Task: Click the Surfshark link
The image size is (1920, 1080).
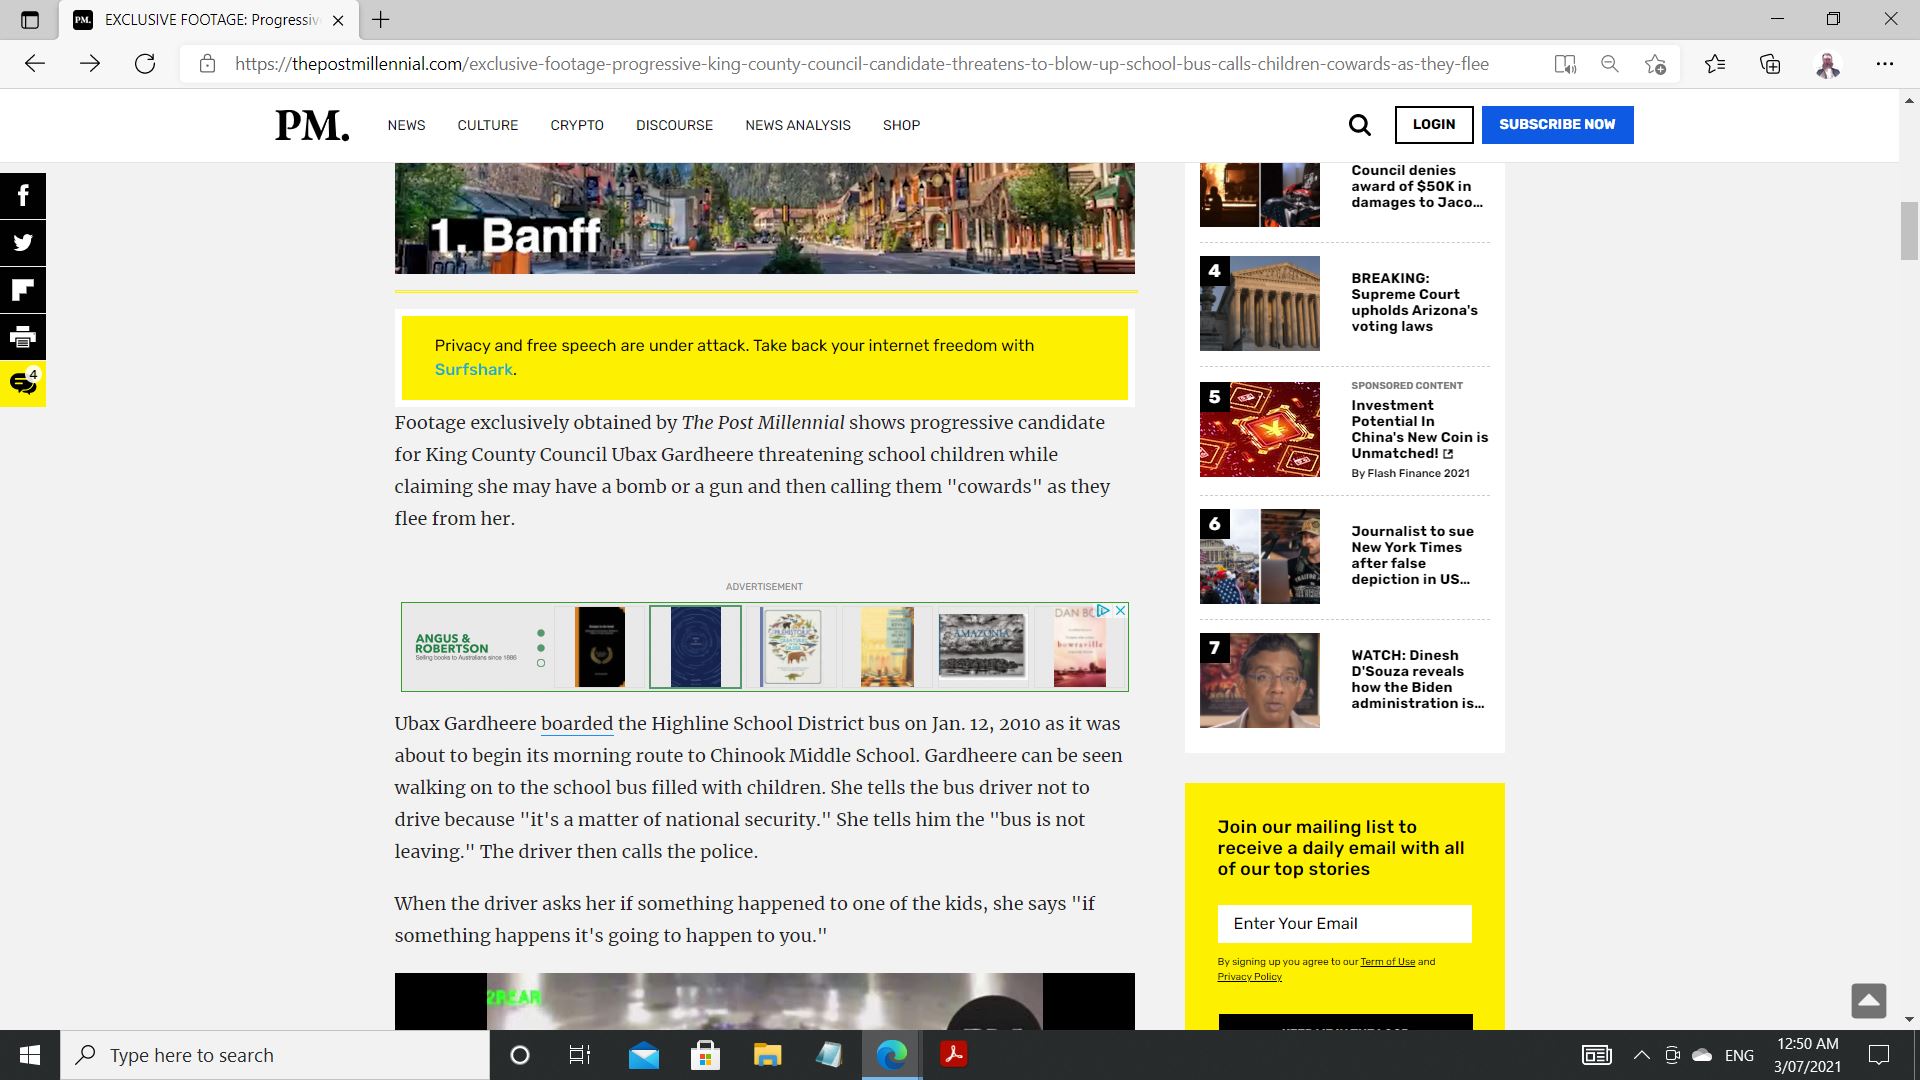Action: 473,369
